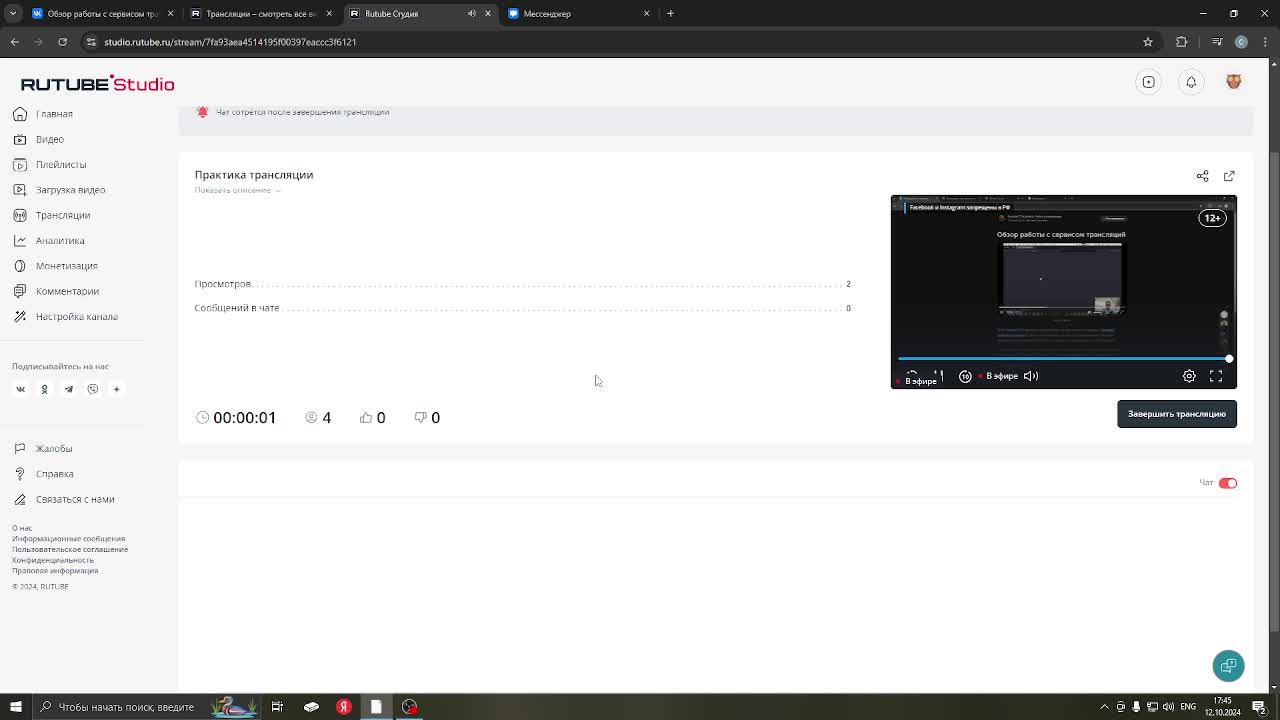
Task: Open the browser extensions icon
Action: pyautogui.click(x=1181, y=42)
